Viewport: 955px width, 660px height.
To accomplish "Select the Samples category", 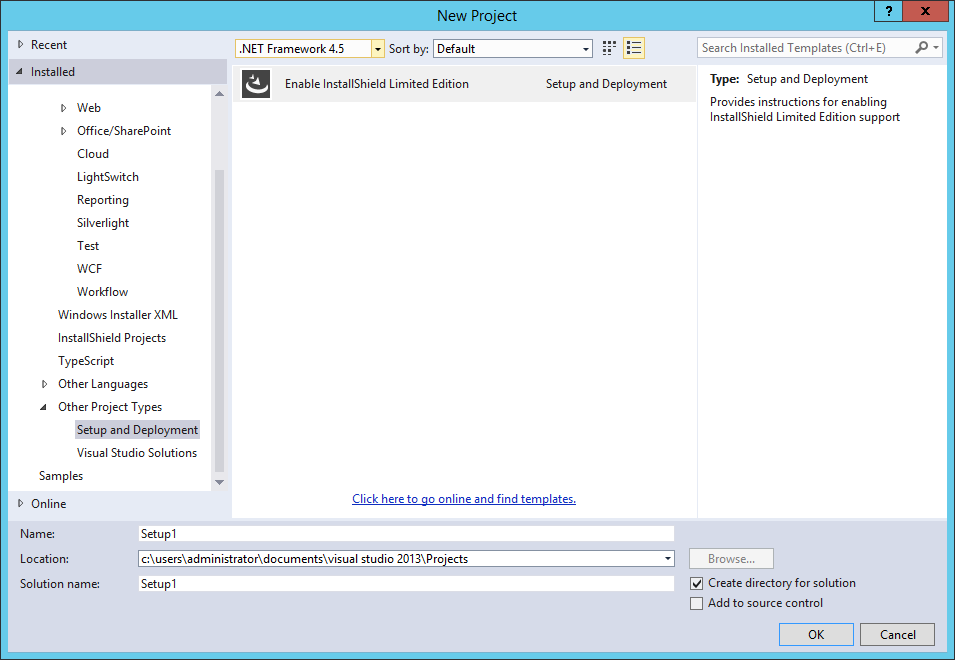I will click(x=61, y=476).
